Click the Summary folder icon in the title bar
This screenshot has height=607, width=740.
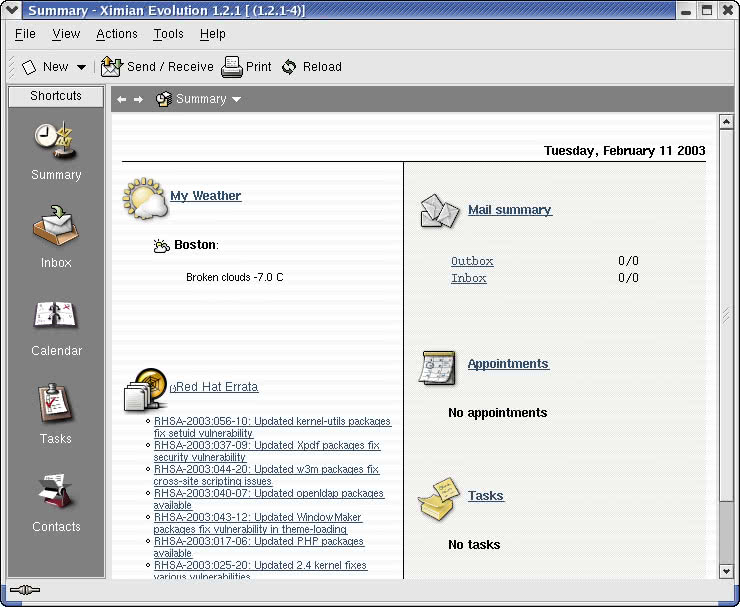pos(164,99)
